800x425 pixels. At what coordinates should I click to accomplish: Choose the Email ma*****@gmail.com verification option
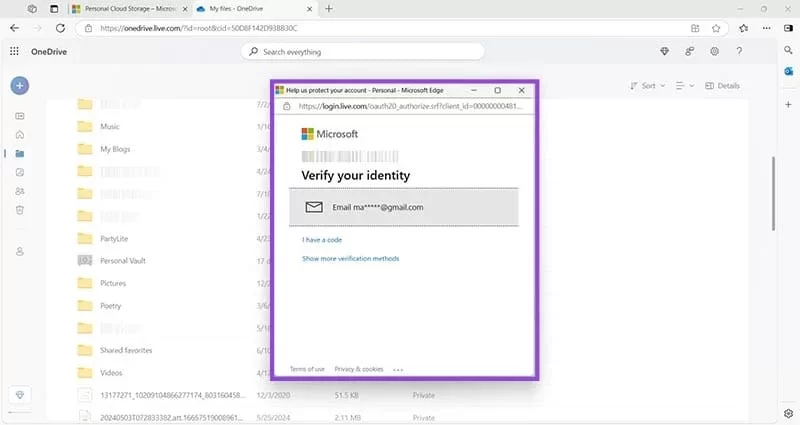pos(410,207)
